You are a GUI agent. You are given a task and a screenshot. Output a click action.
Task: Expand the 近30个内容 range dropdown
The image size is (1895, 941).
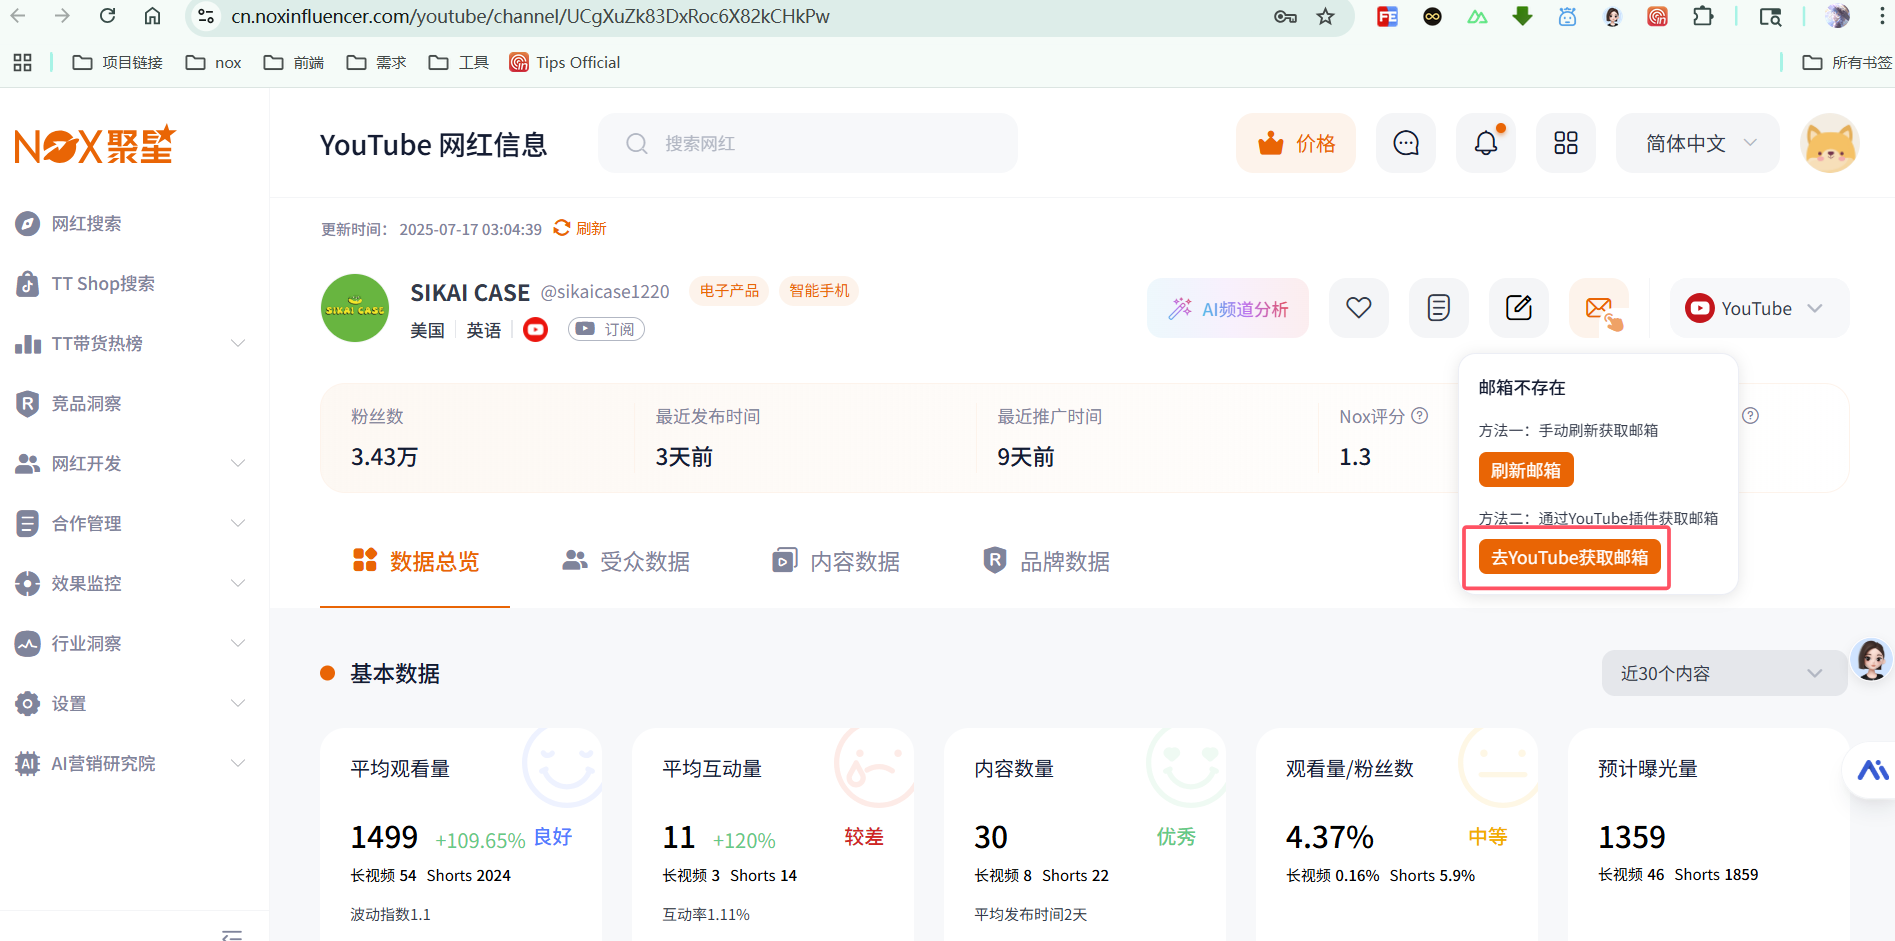coord(1722,673)
